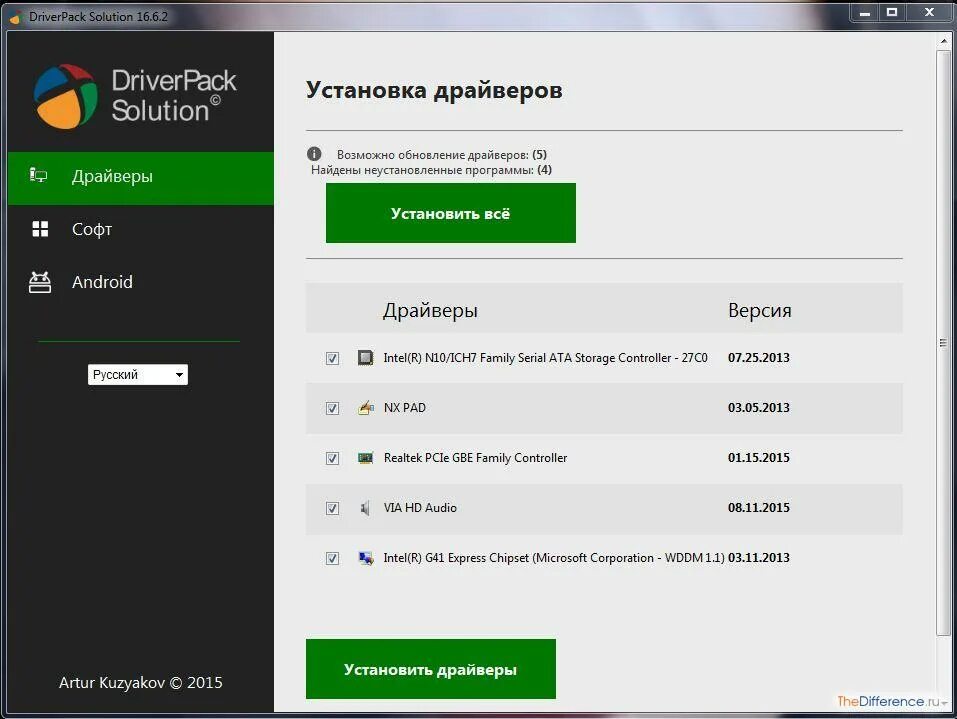Viewport: 957px width, 719px height.
Task: Click the Установка драйверов heading
Action: click(x=434, y=90)
